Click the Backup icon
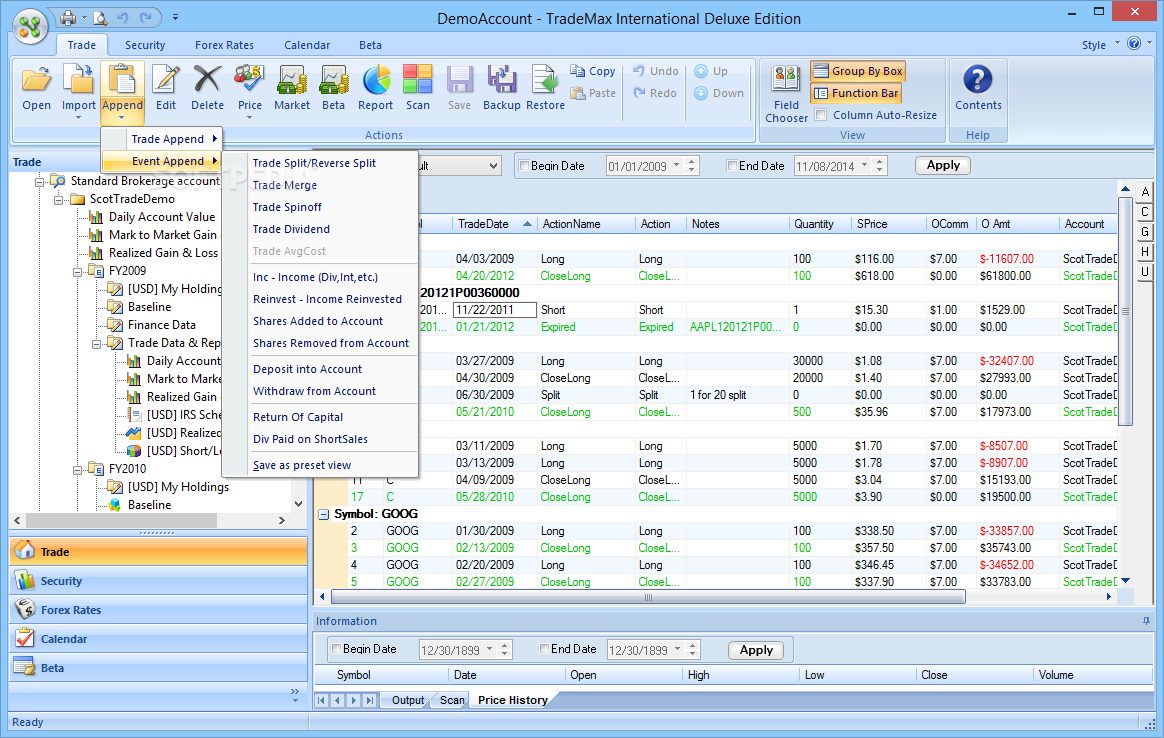Screen dimensions: 1164x738 pos(502,79)
